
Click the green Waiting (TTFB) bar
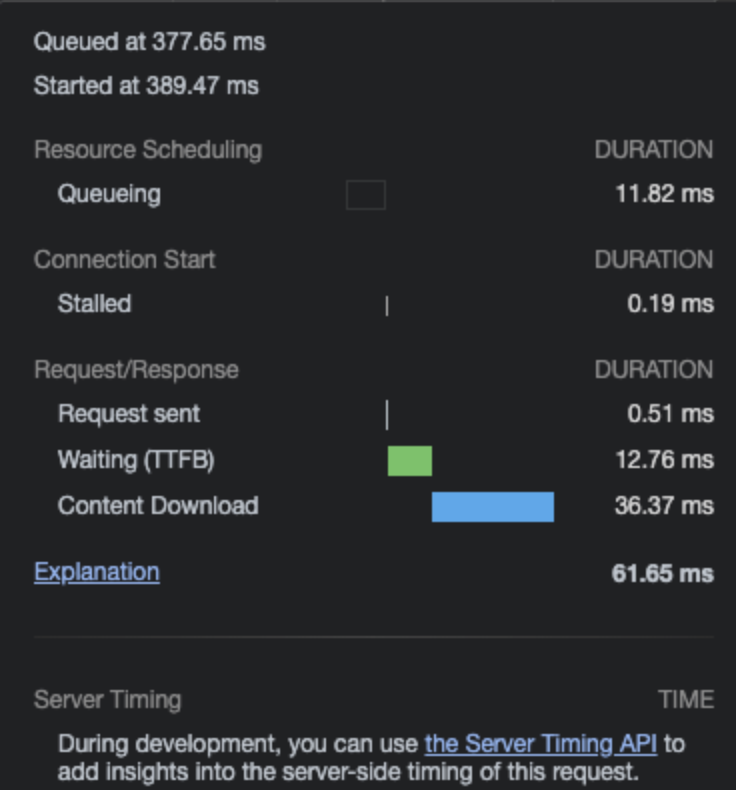click(x=410, y=461)
